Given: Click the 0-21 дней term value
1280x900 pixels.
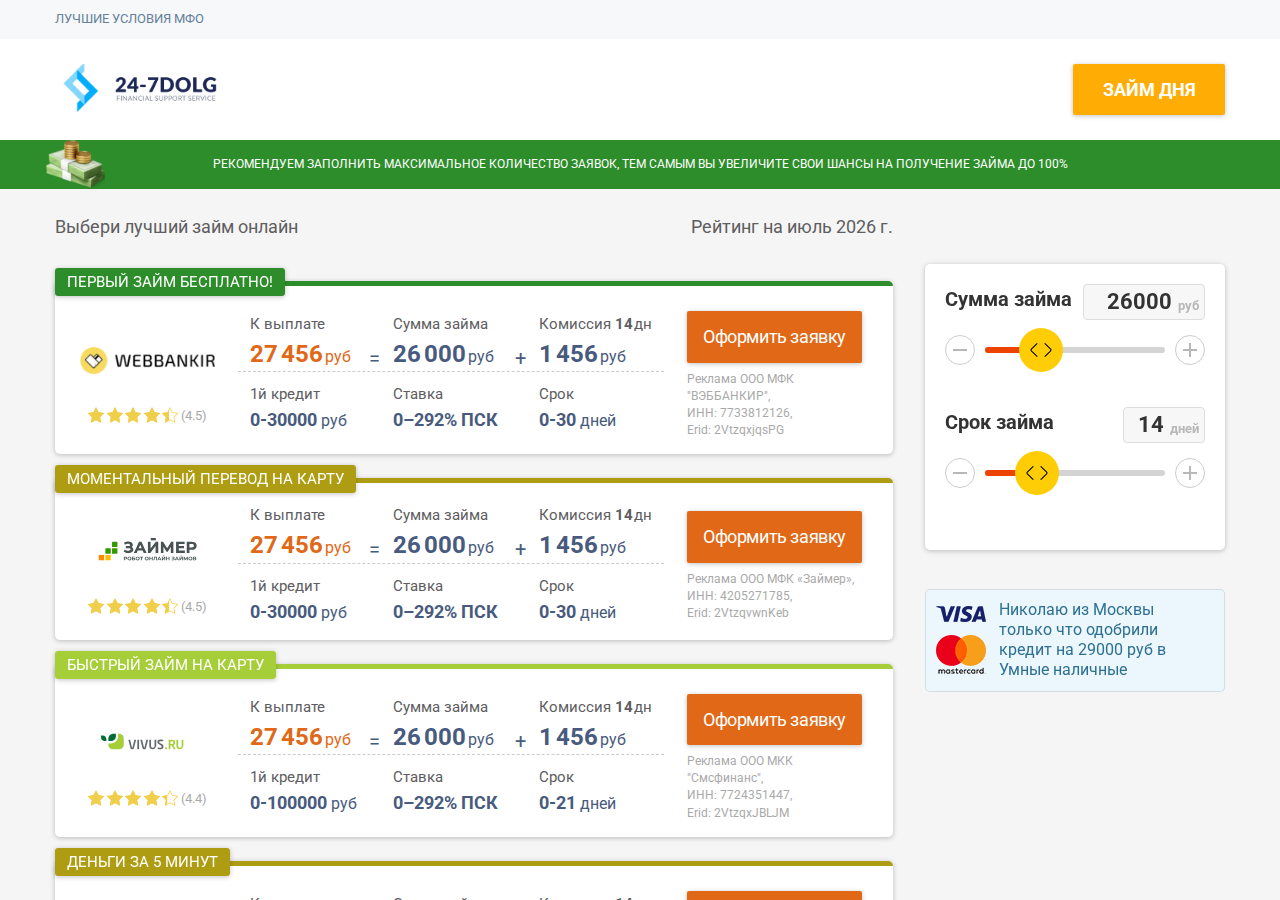Looking at the screenshot, I should pyautogui.click(x=577, y=803).
